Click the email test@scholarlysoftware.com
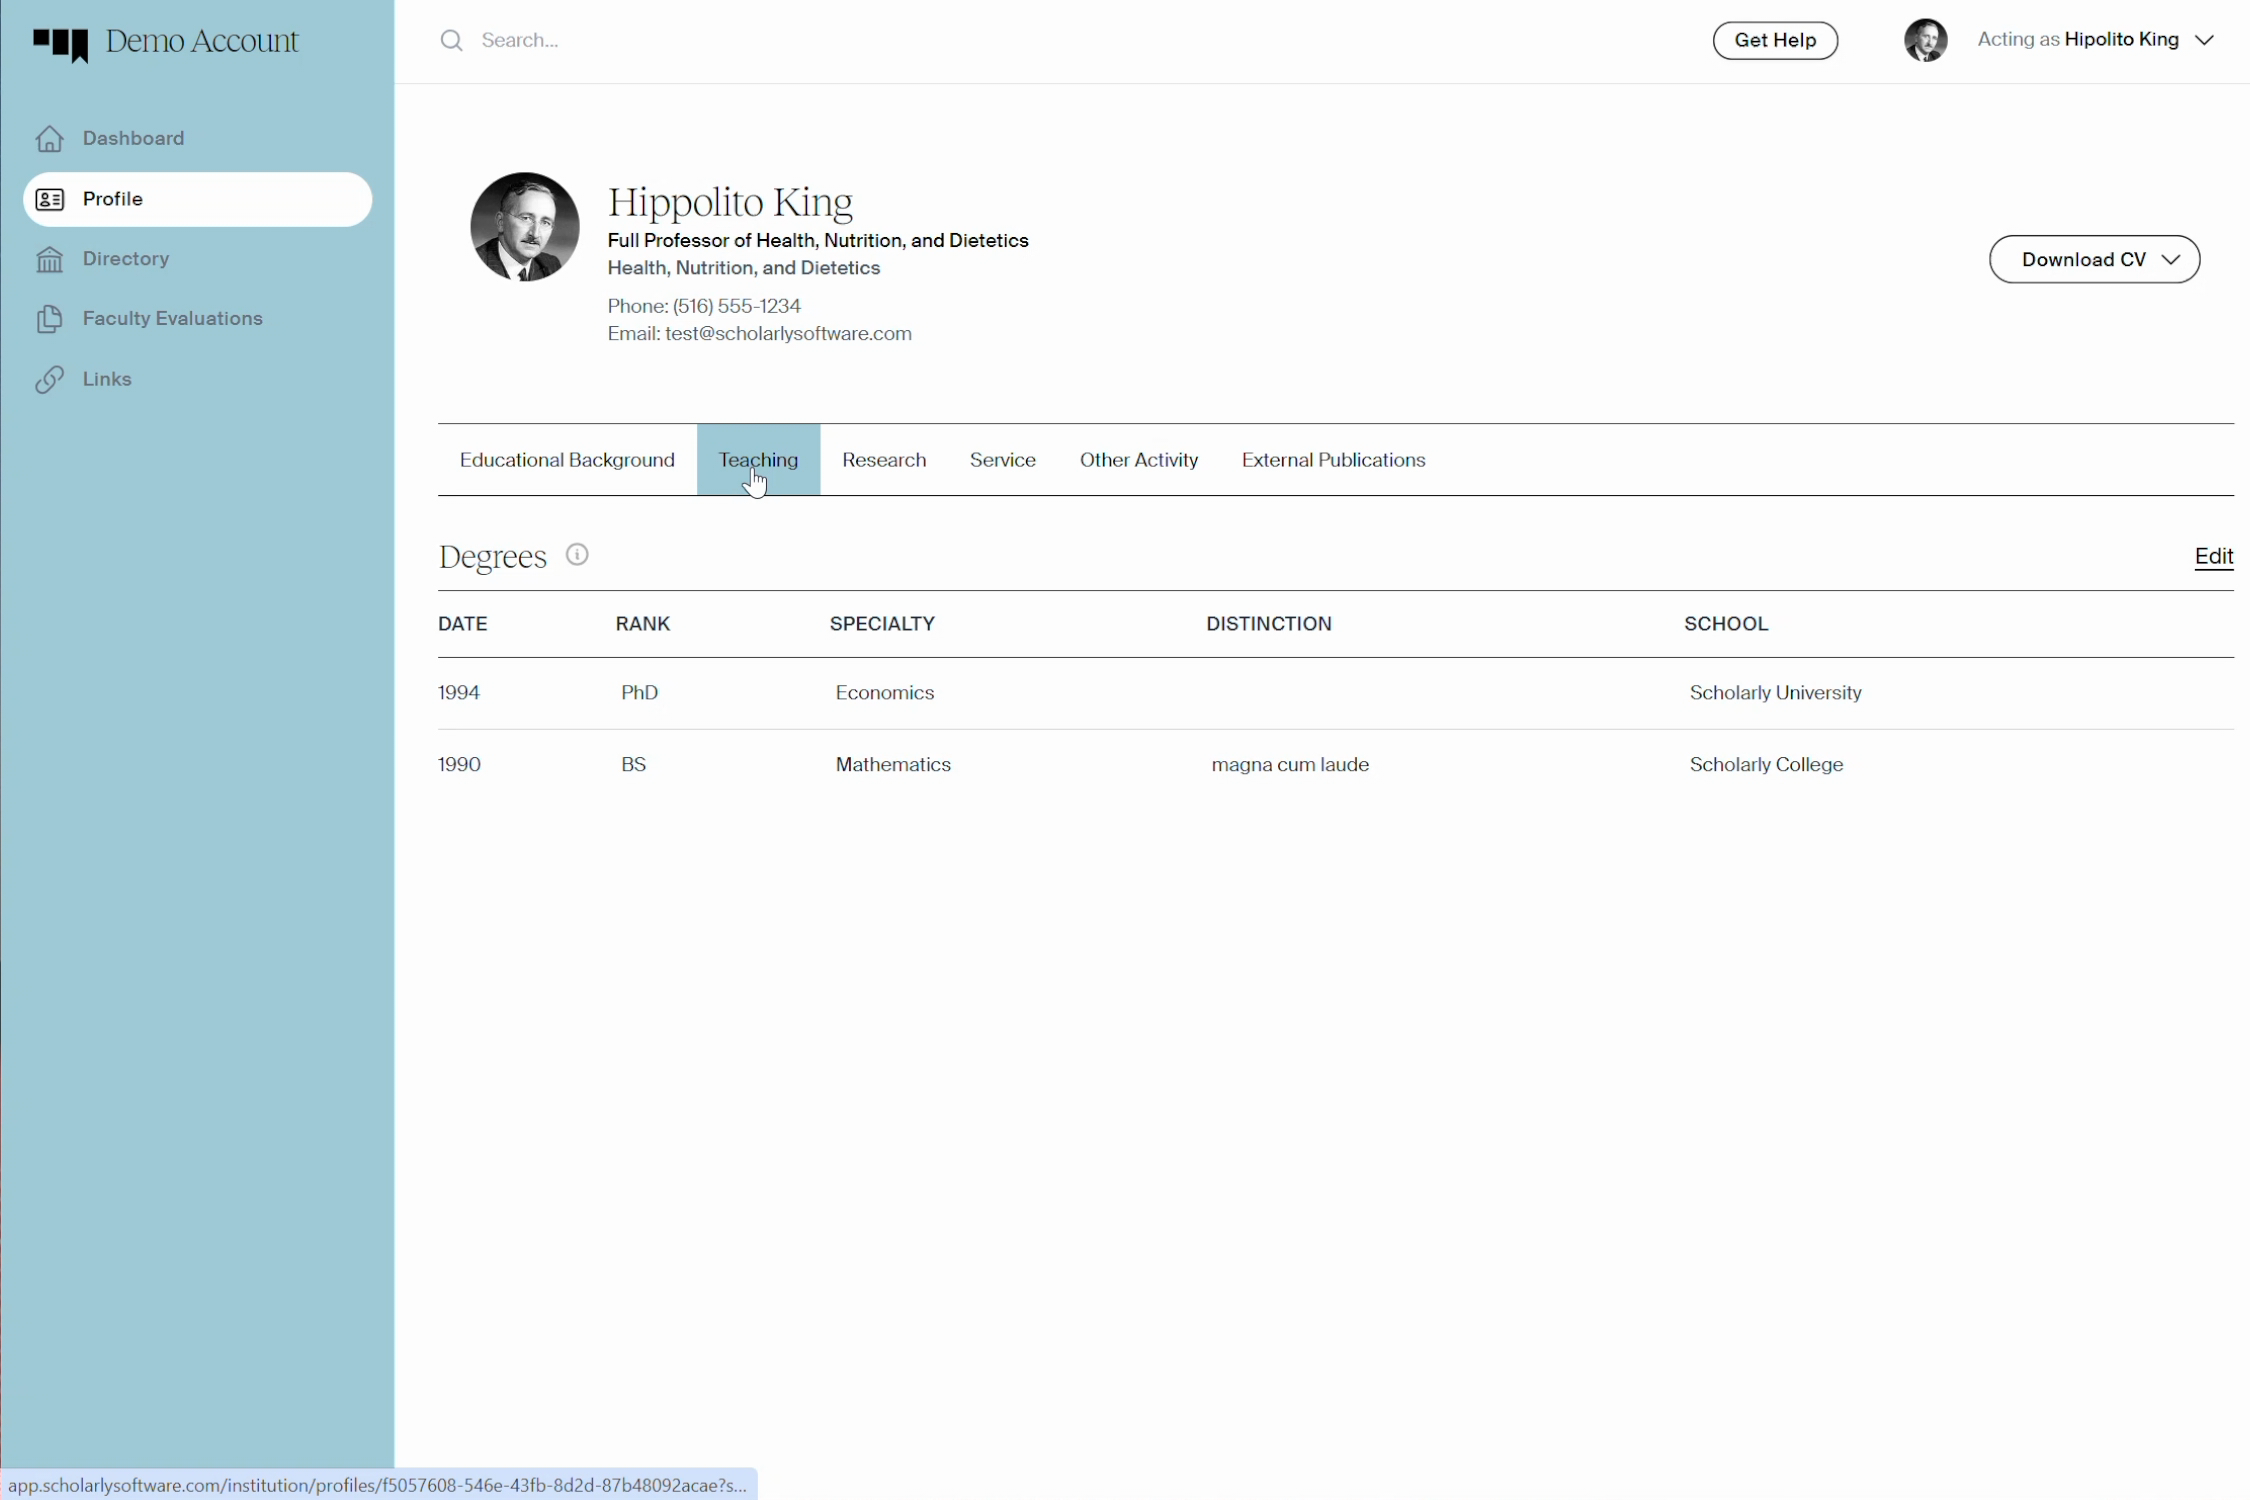The width and height of the screenshot is (2250, 1500). (x=787, y=334)
